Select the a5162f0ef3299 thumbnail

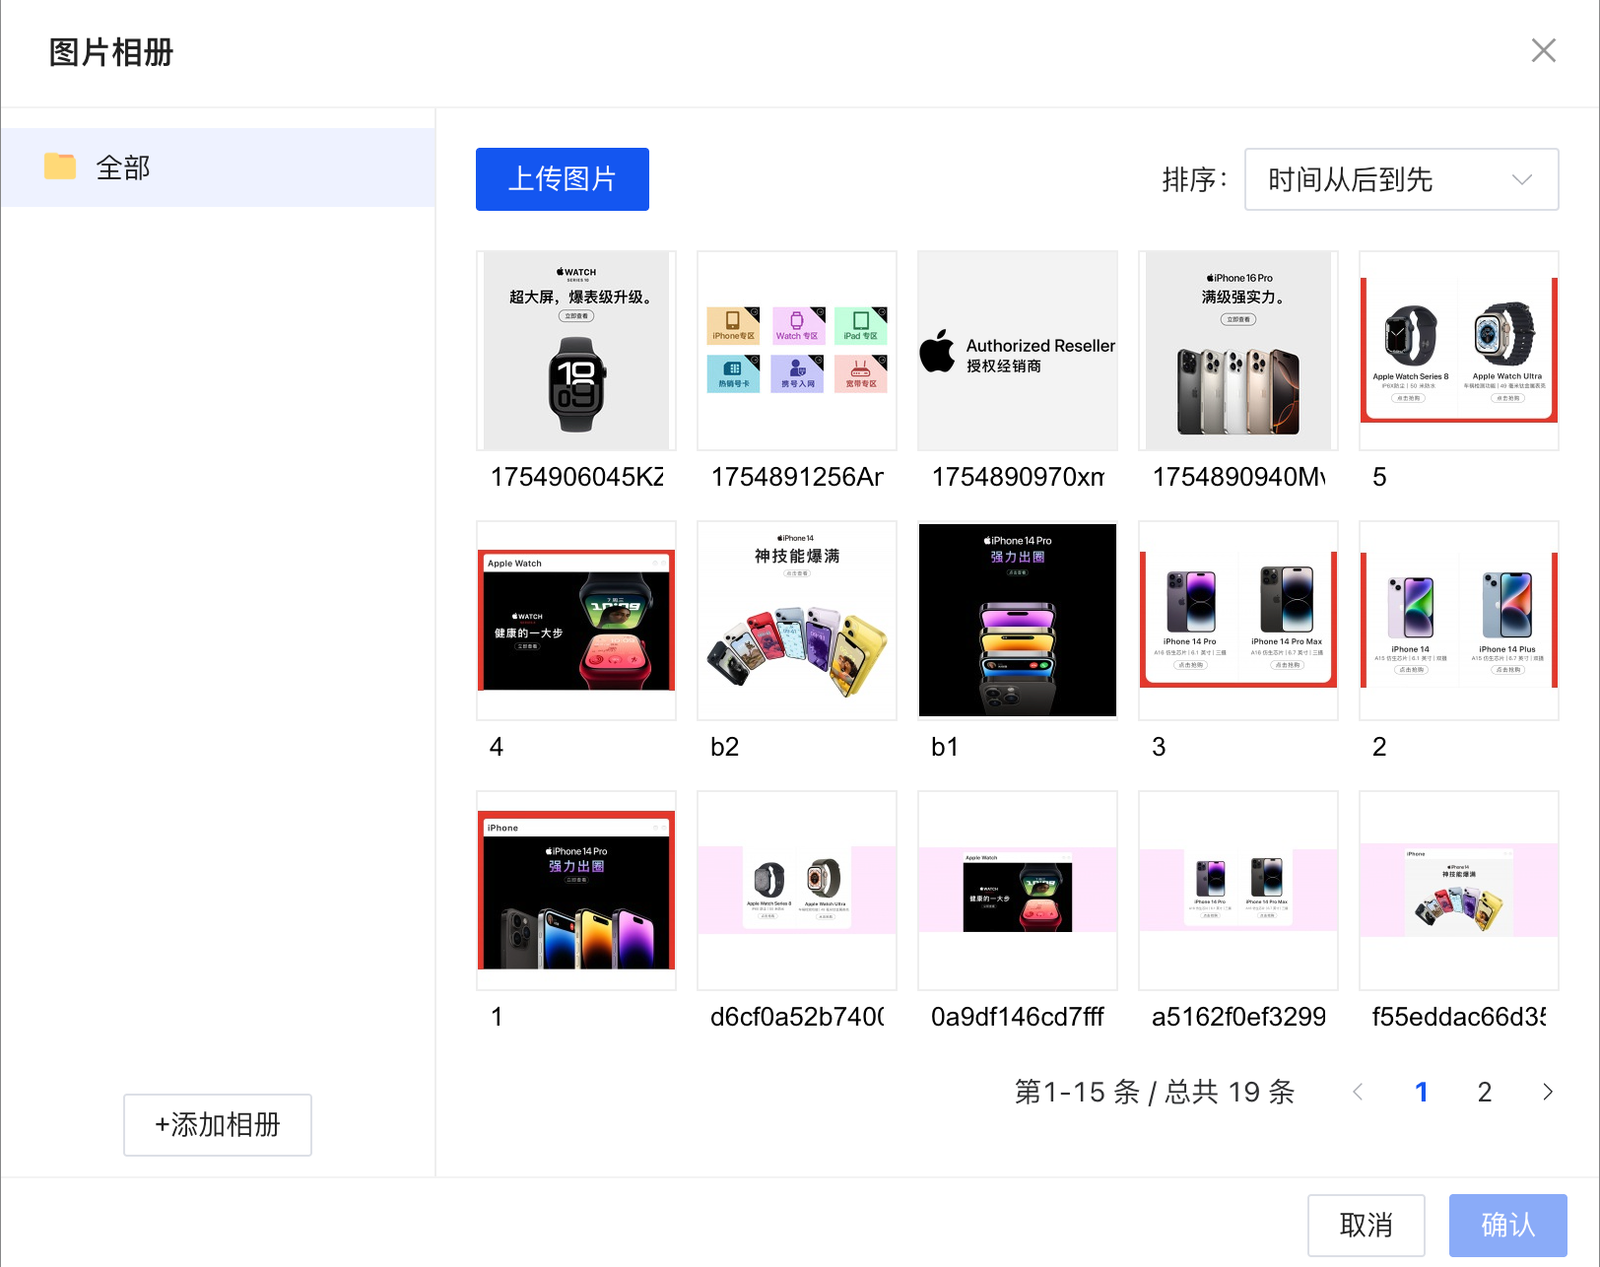tap(1238, 890)
